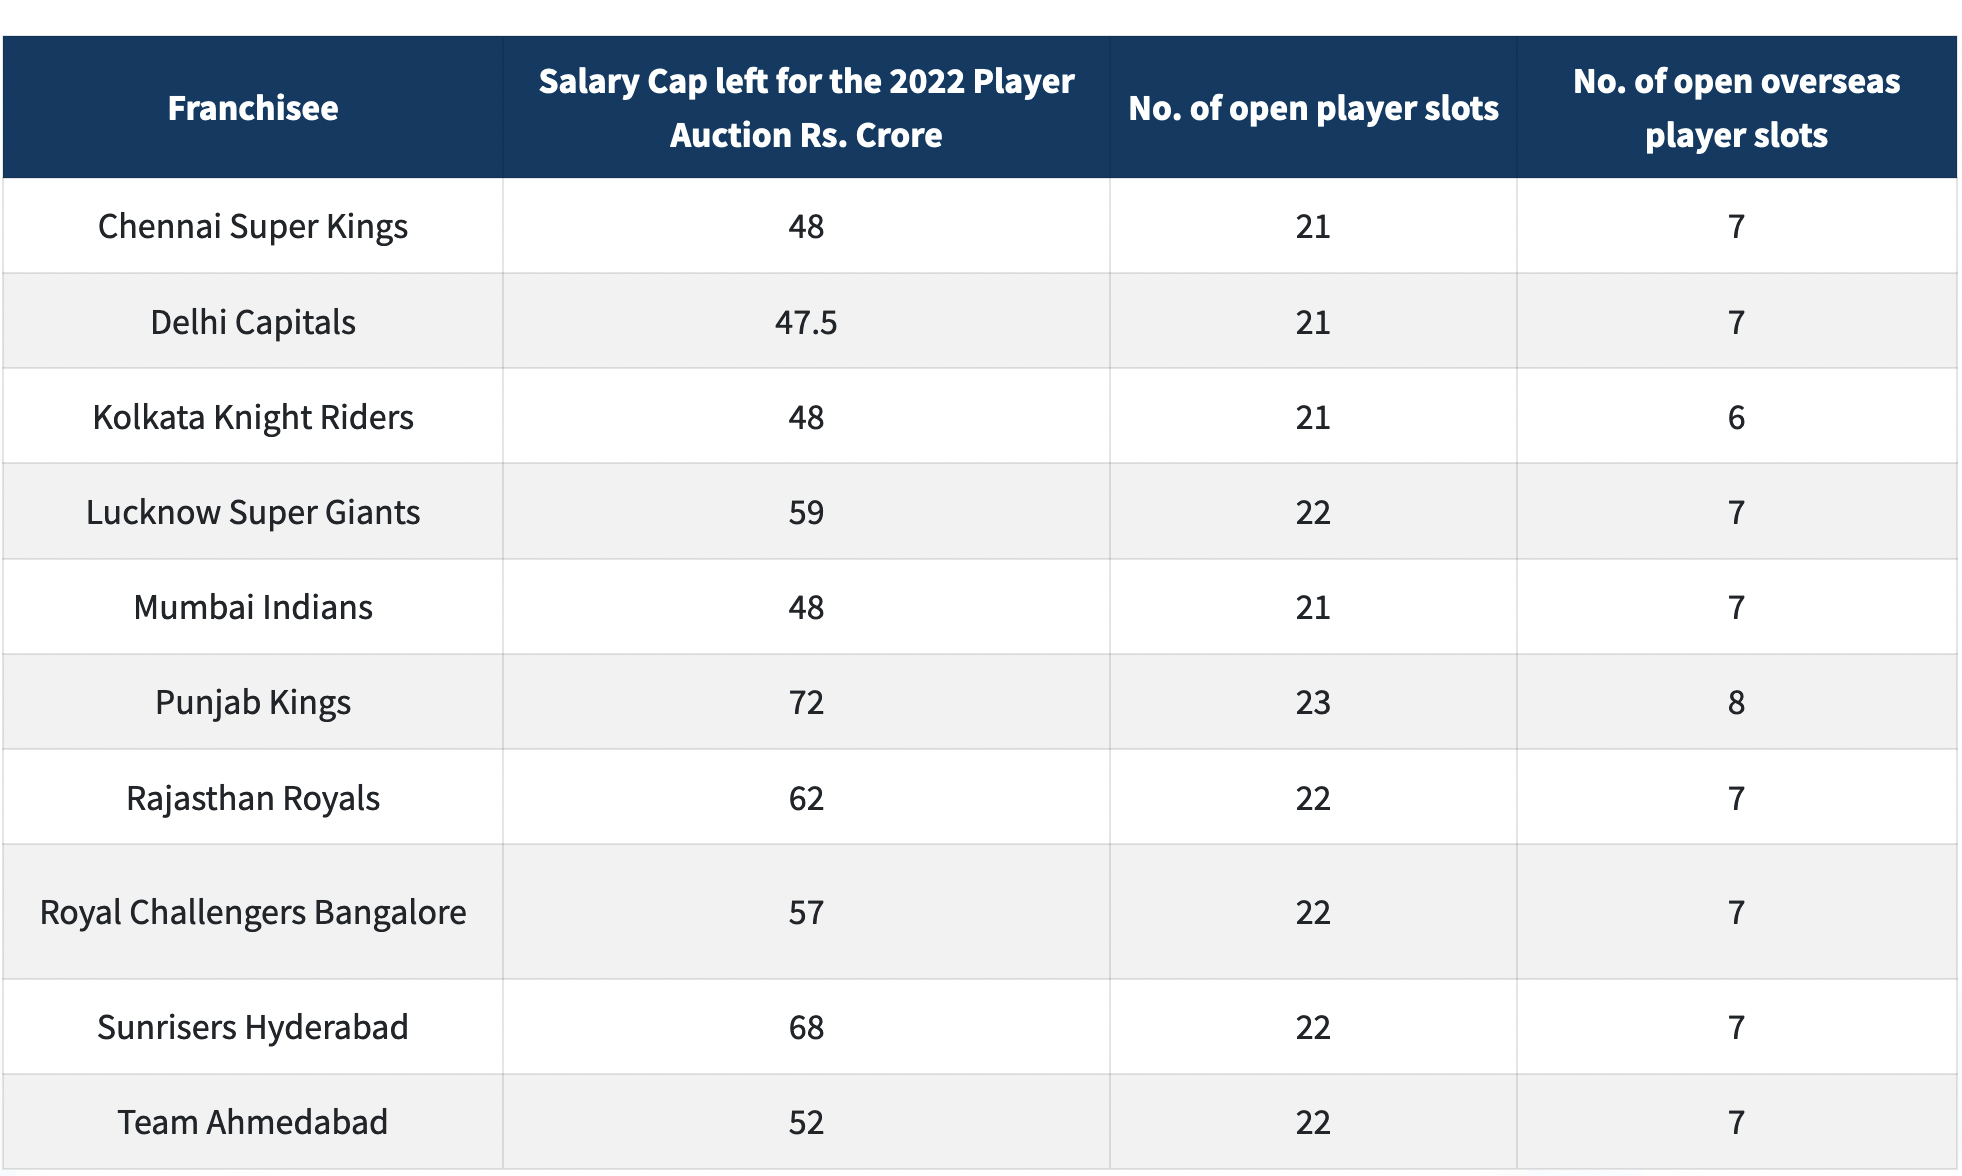Screen dimensions: 1962x1176
Task: Click the No. of open player slots header
Action: (x=1313, y=108)
